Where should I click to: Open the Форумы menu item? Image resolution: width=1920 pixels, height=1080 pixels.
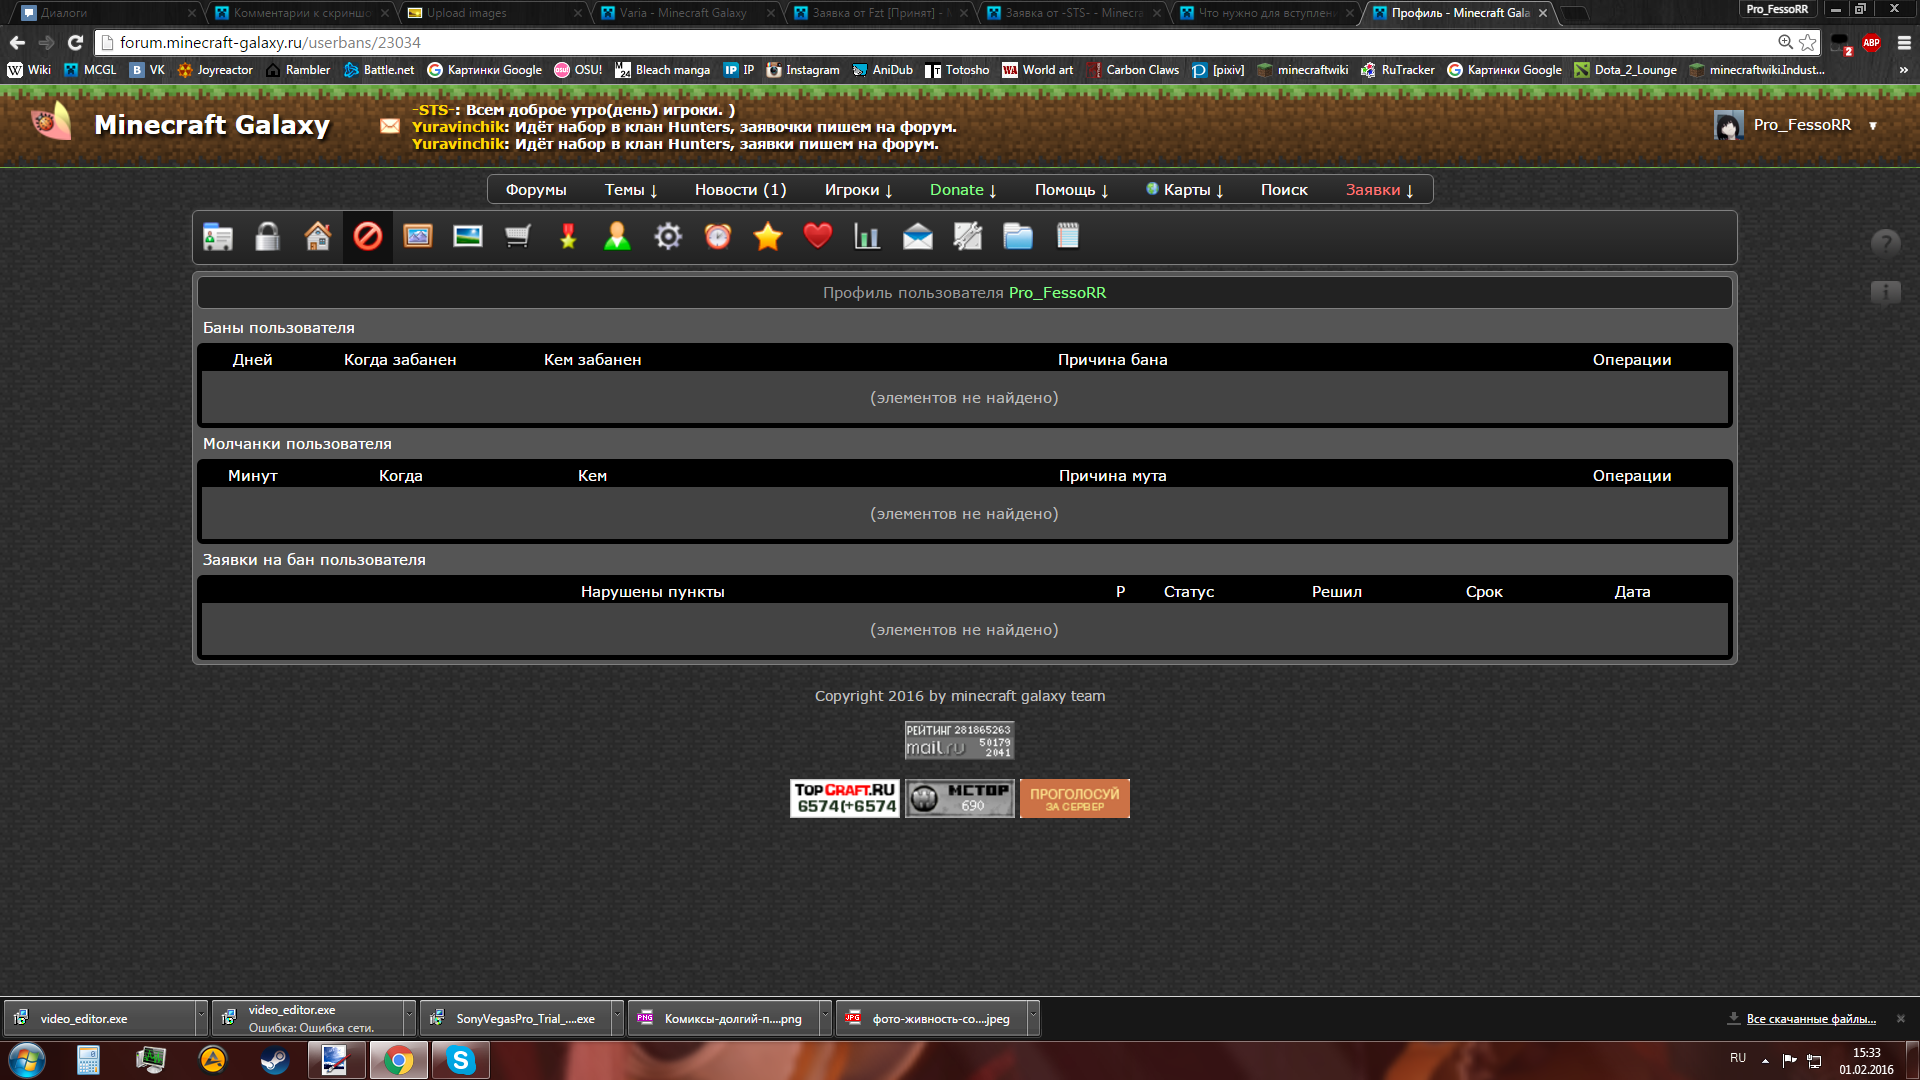(535, 190)
